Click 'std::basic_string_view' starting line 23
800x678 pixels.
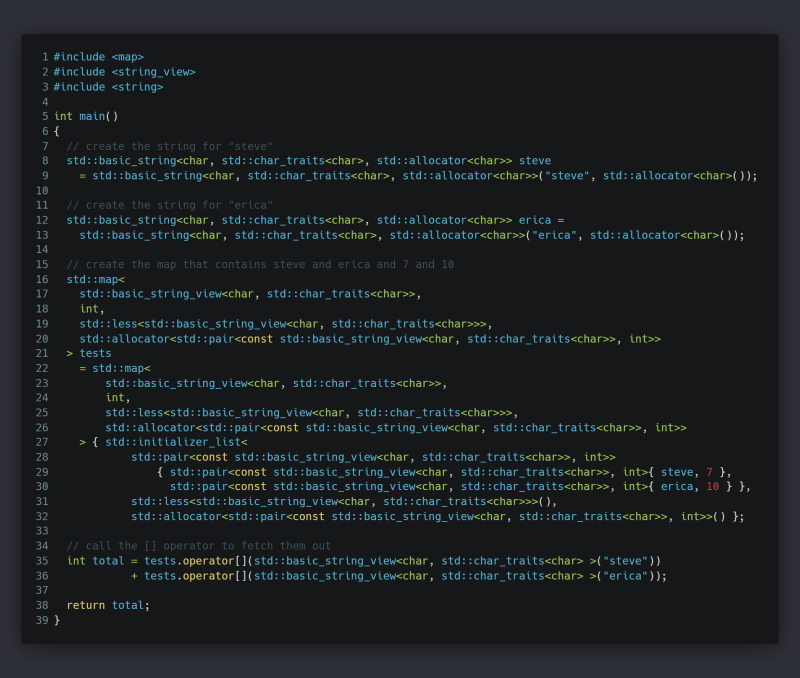(x=177, y=384)
